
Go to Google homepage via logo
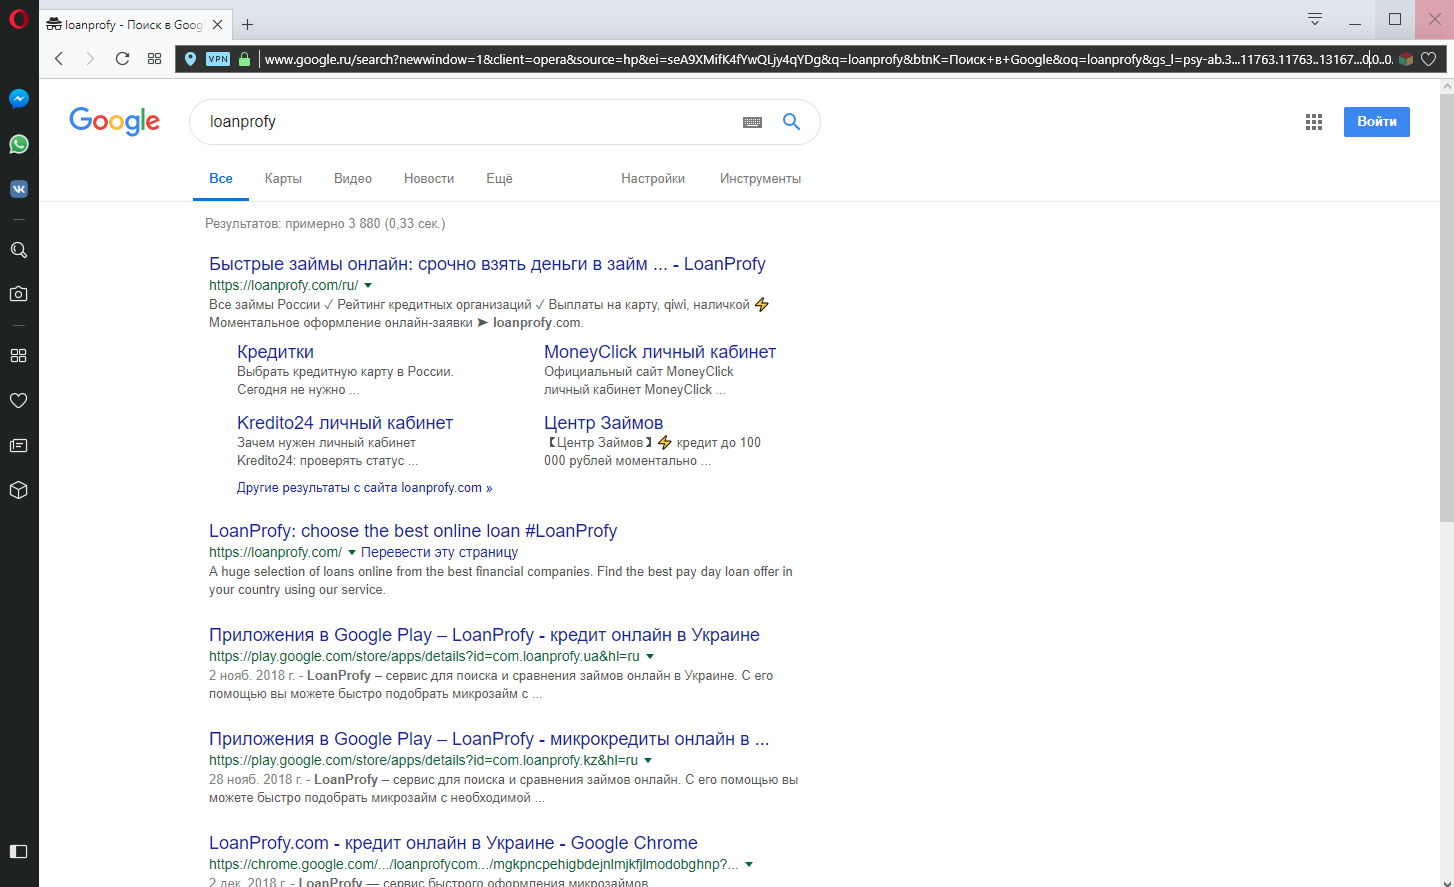(114, 121)
